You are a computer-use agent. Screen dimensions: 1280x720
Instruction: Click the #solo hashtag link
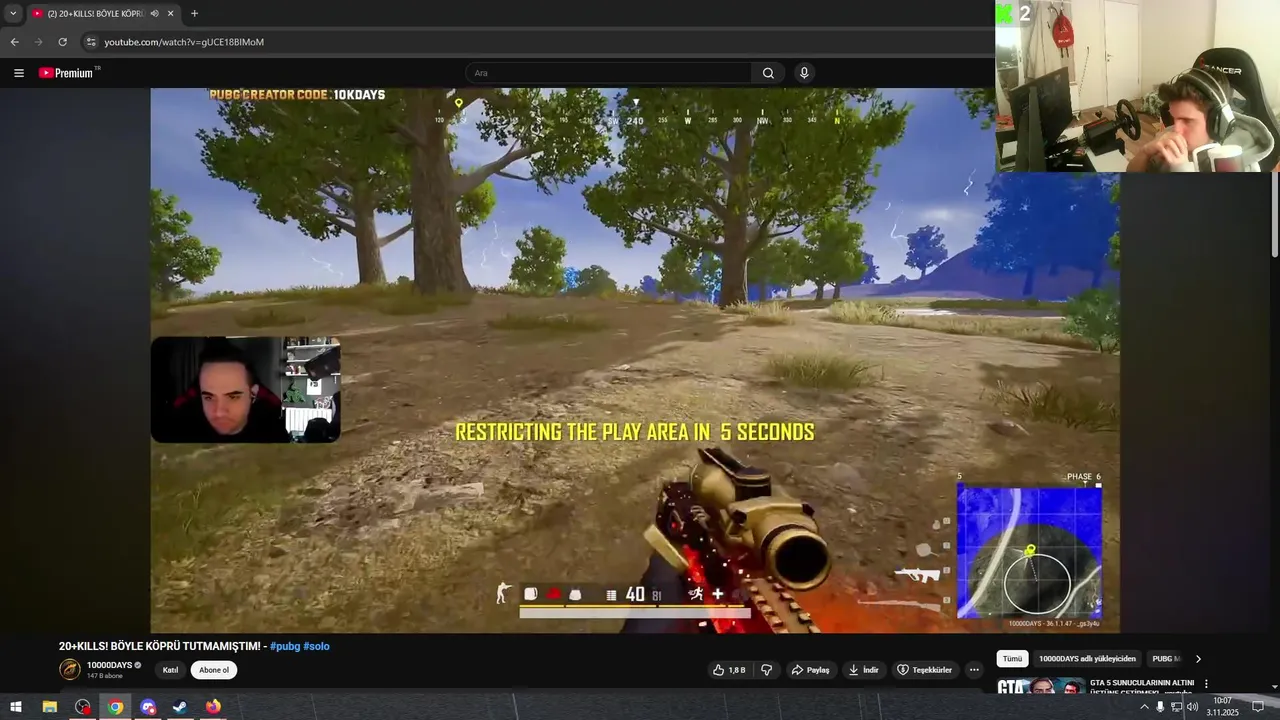(x=316, y=646)
